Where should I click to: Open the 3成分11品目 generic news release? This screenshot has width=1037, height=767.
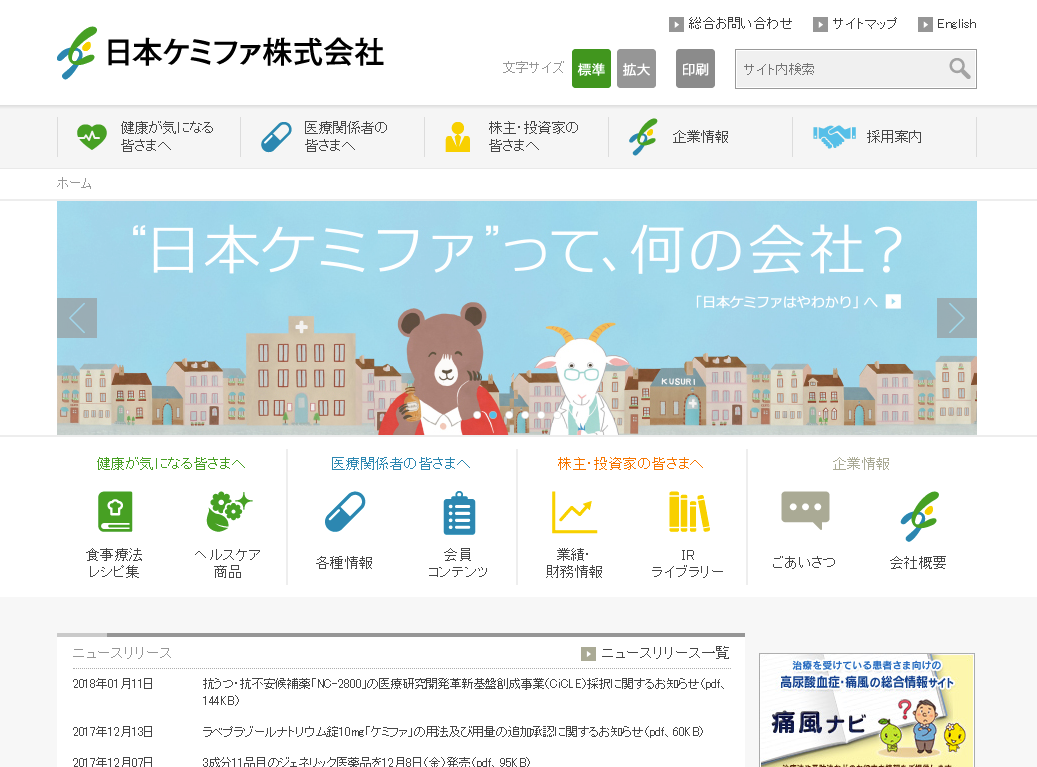[366, 762]
